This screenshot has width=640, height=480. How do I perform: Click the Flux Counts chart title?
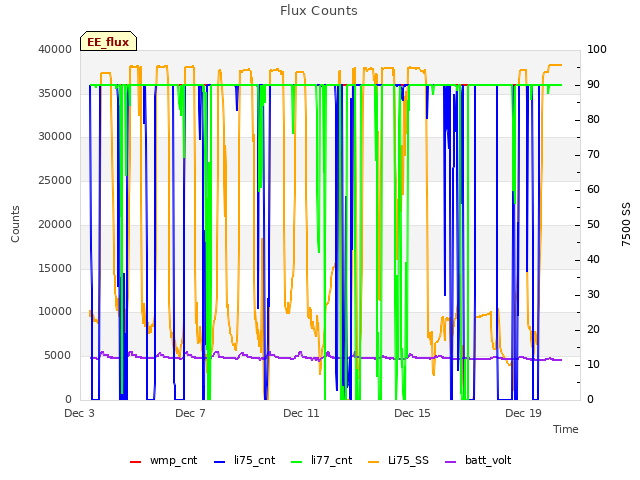click(319, 11)
